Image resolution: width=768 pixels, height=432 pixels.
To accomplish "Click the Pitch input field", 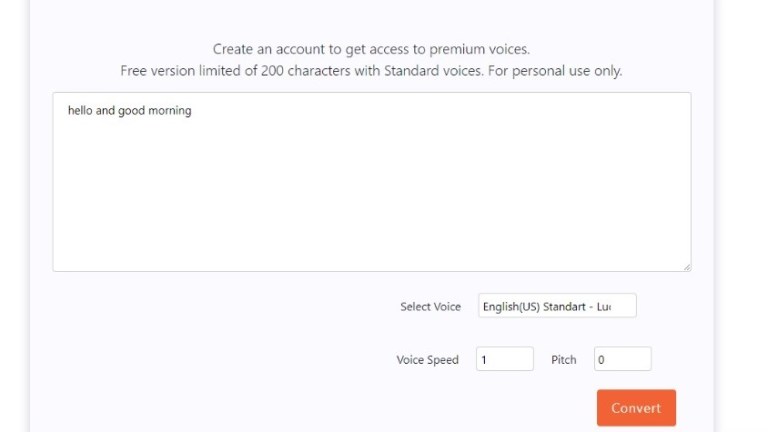I will (x=622, y=359).
